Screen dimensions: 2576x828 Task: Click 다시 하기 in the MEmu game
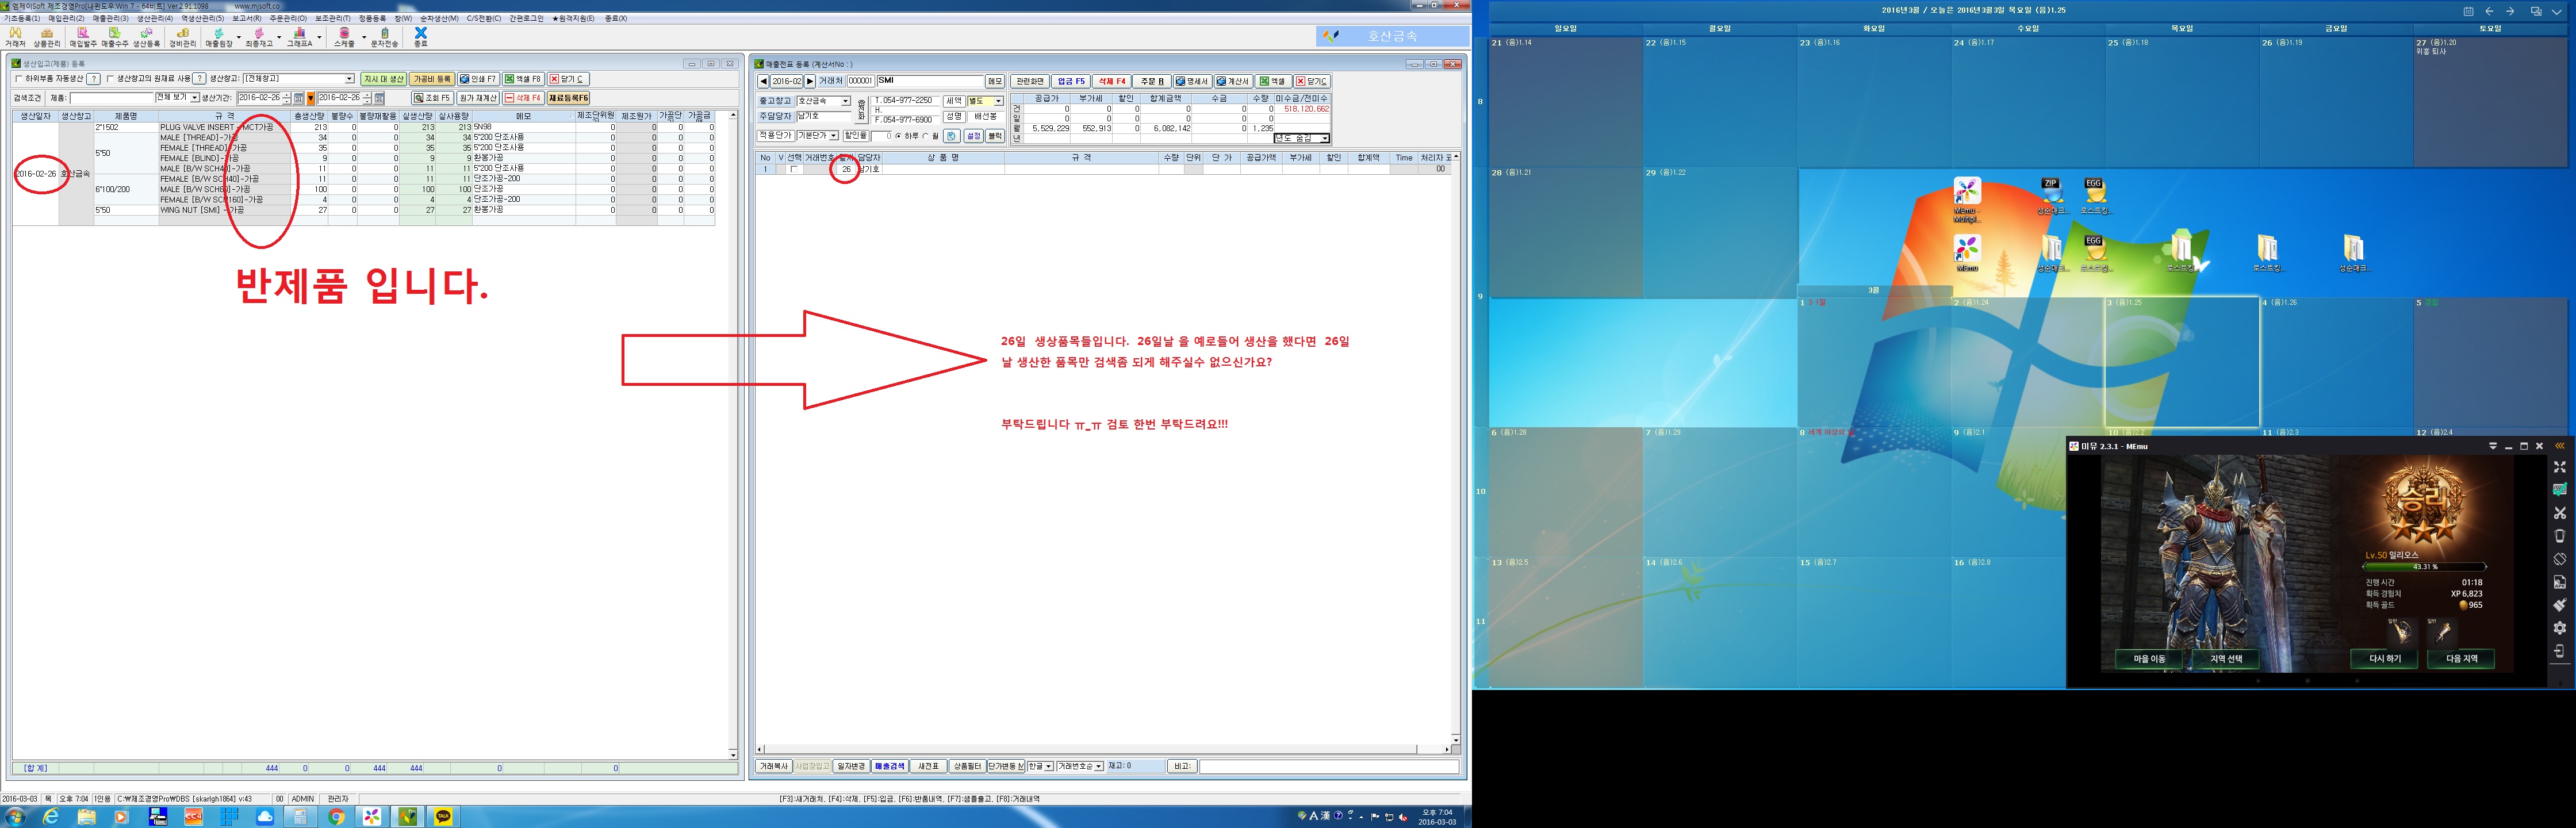click(2385, 659)
